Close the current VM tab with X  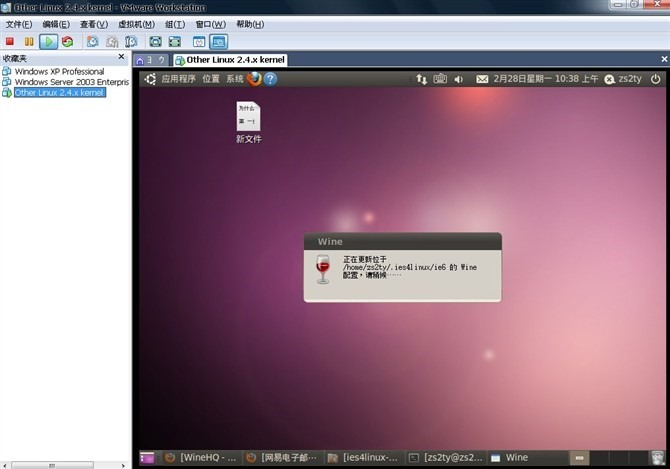click(664, 59)
